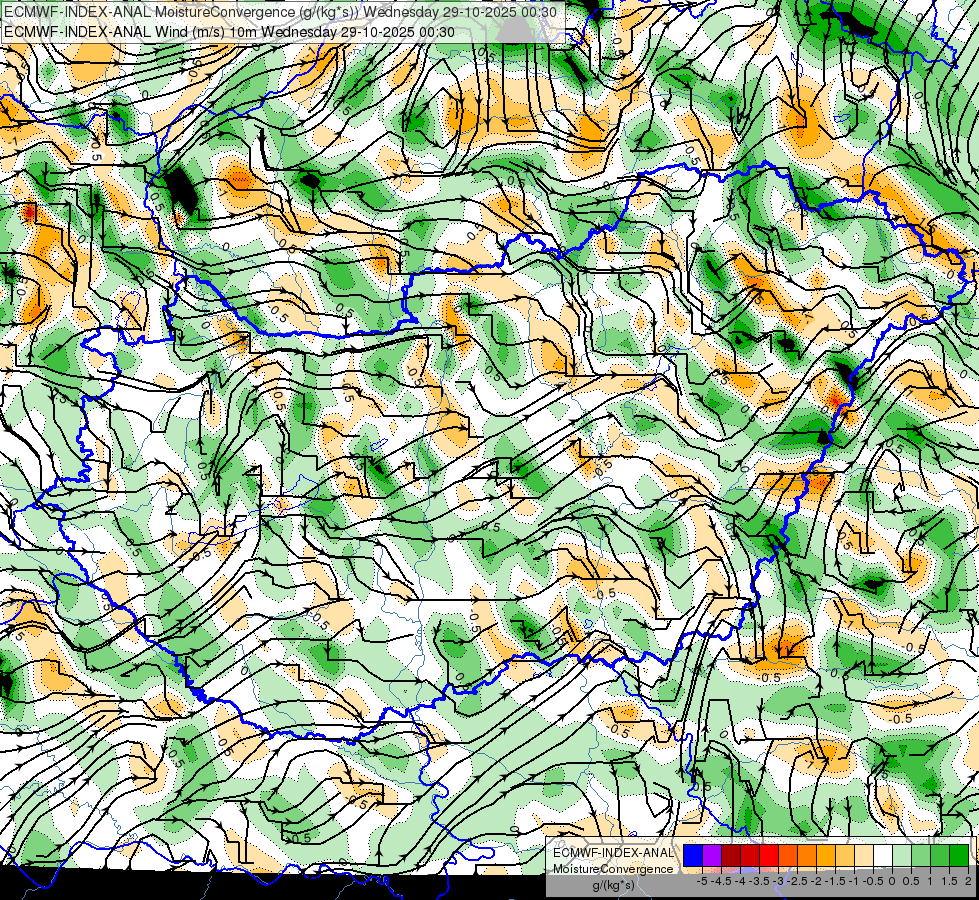The height and width of the screenshot is (900, 979).
Task: Click the legend scale value '-2.5'
Action: pos(795,881)
